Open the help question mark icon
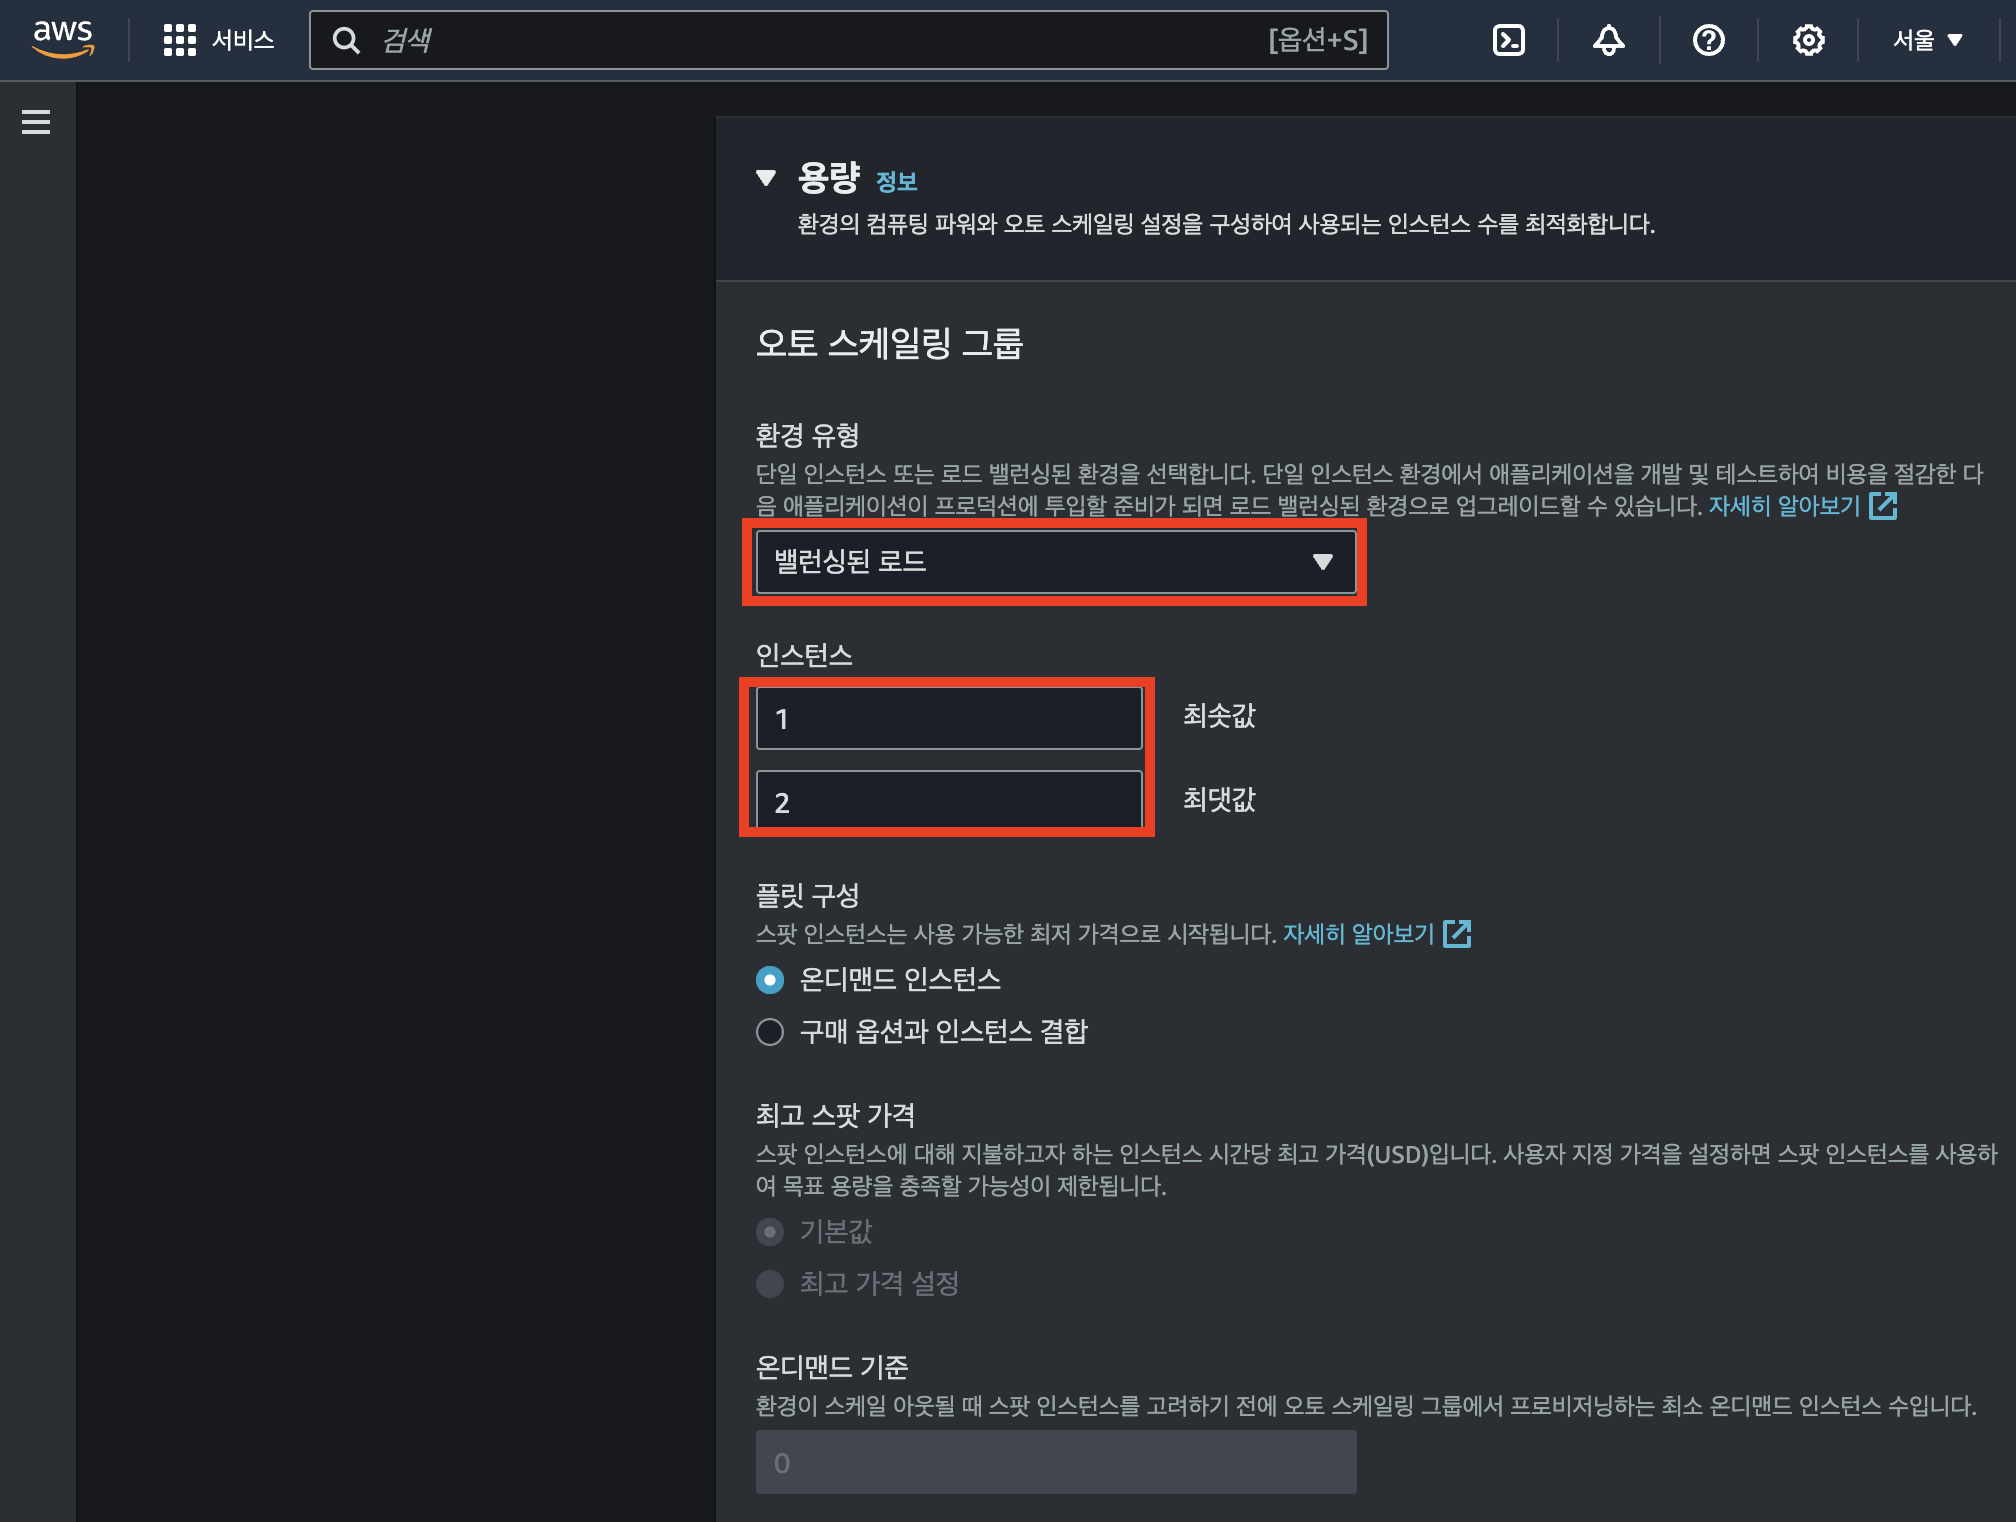Viewport: 2016px width, 1522px height. tap(1708, 40)
